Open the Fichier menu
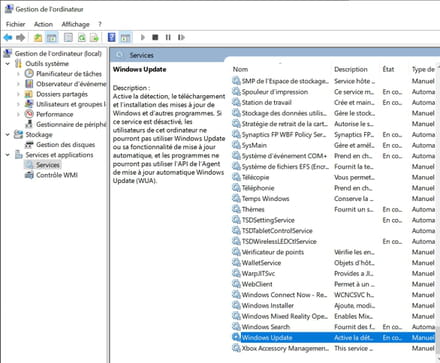This screenshot has height=363, width=440. pyautogui.click(x=15, y=24)
